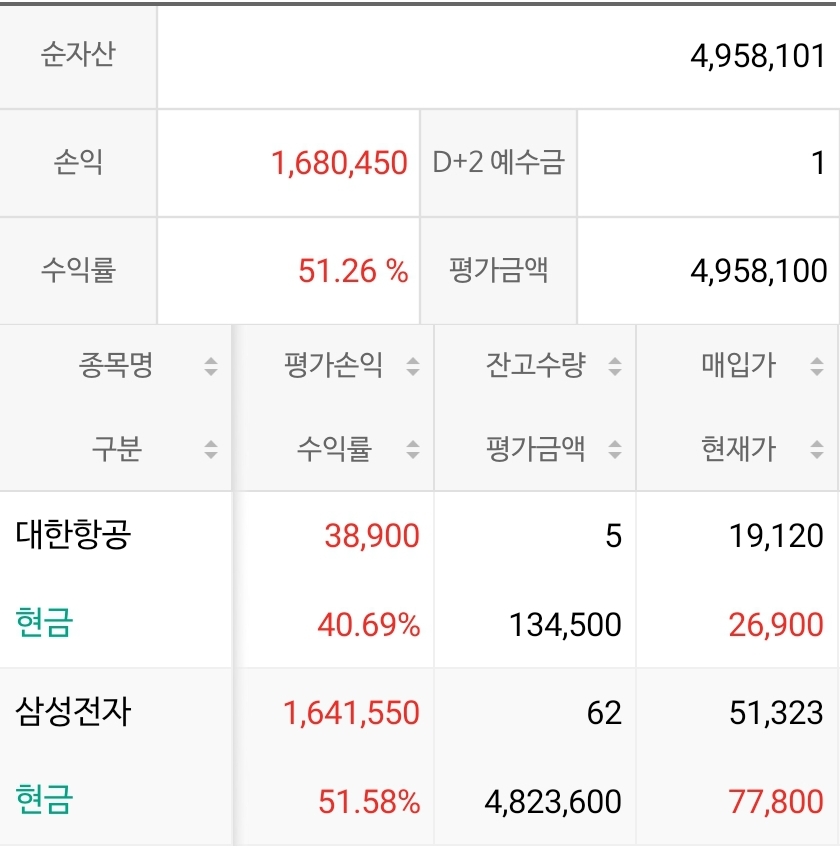Click the D+2 예수금 label
The height and width of the screenshot is (848, 840).
coord(498,163)
